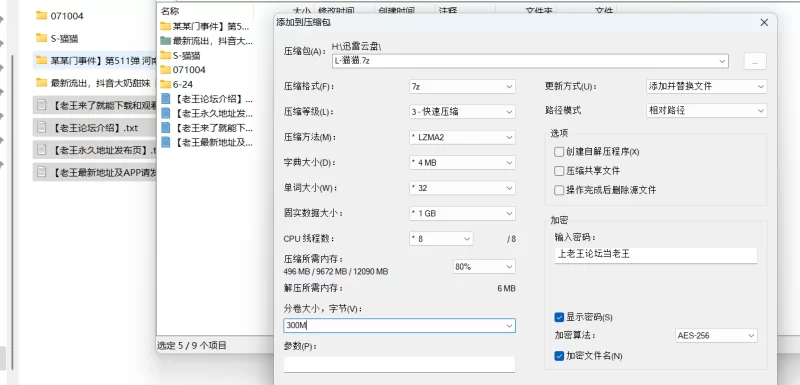Click the browse '...' button for archive path
Image resolution: width=800 pixels, height=385 pixels.
(755, 61)
